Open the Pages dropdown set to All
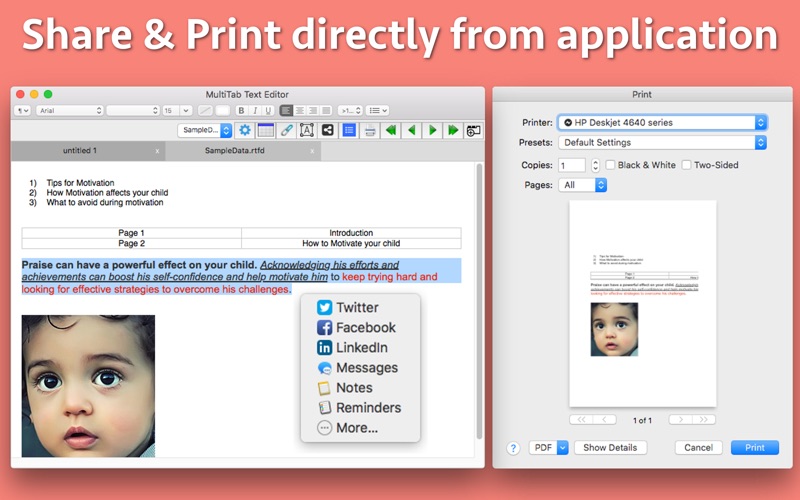 pos(582,185)
